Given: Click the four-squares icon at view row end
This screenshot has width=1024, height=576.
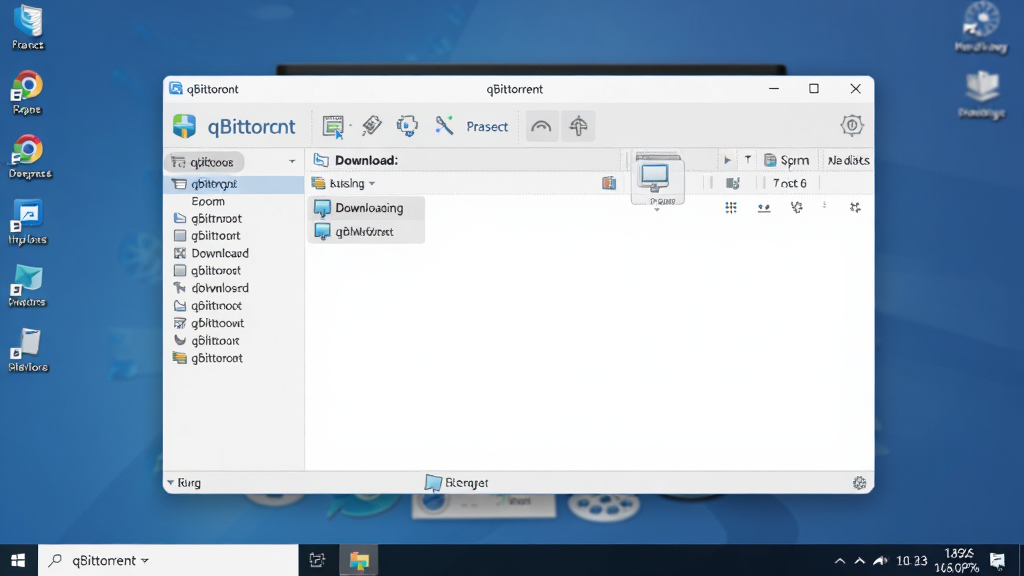Looking at the screenshot, I should pyautogui.click(x=855, y=208).
